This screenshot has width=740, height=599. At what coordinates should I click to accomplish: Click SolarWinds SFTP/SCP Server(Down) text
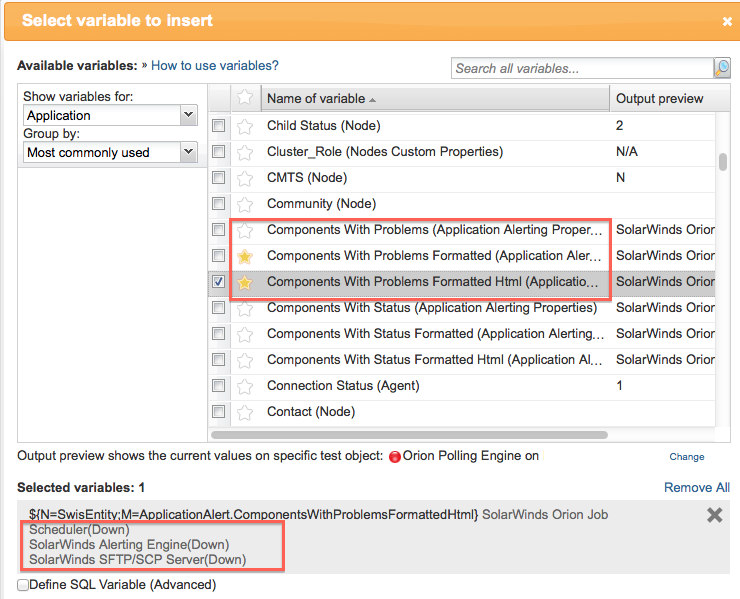(x=137, y=560)
